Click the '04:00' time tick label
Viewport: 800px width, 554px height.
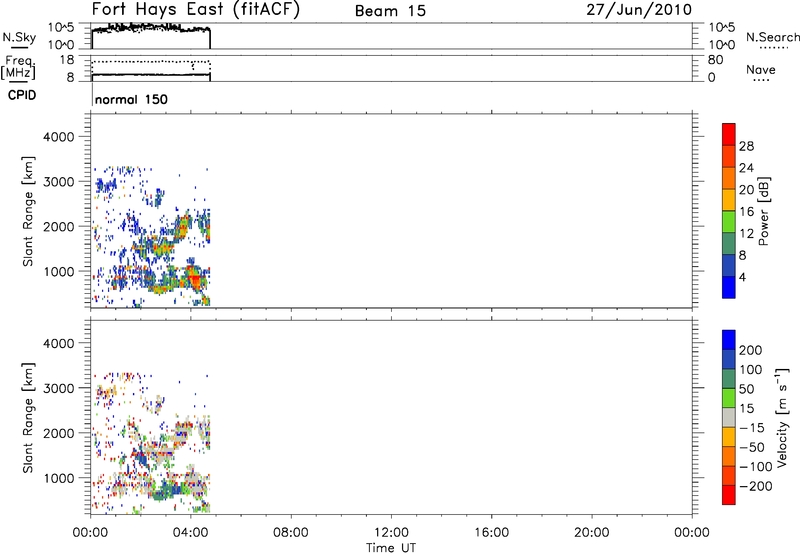(x=190, y=533)
